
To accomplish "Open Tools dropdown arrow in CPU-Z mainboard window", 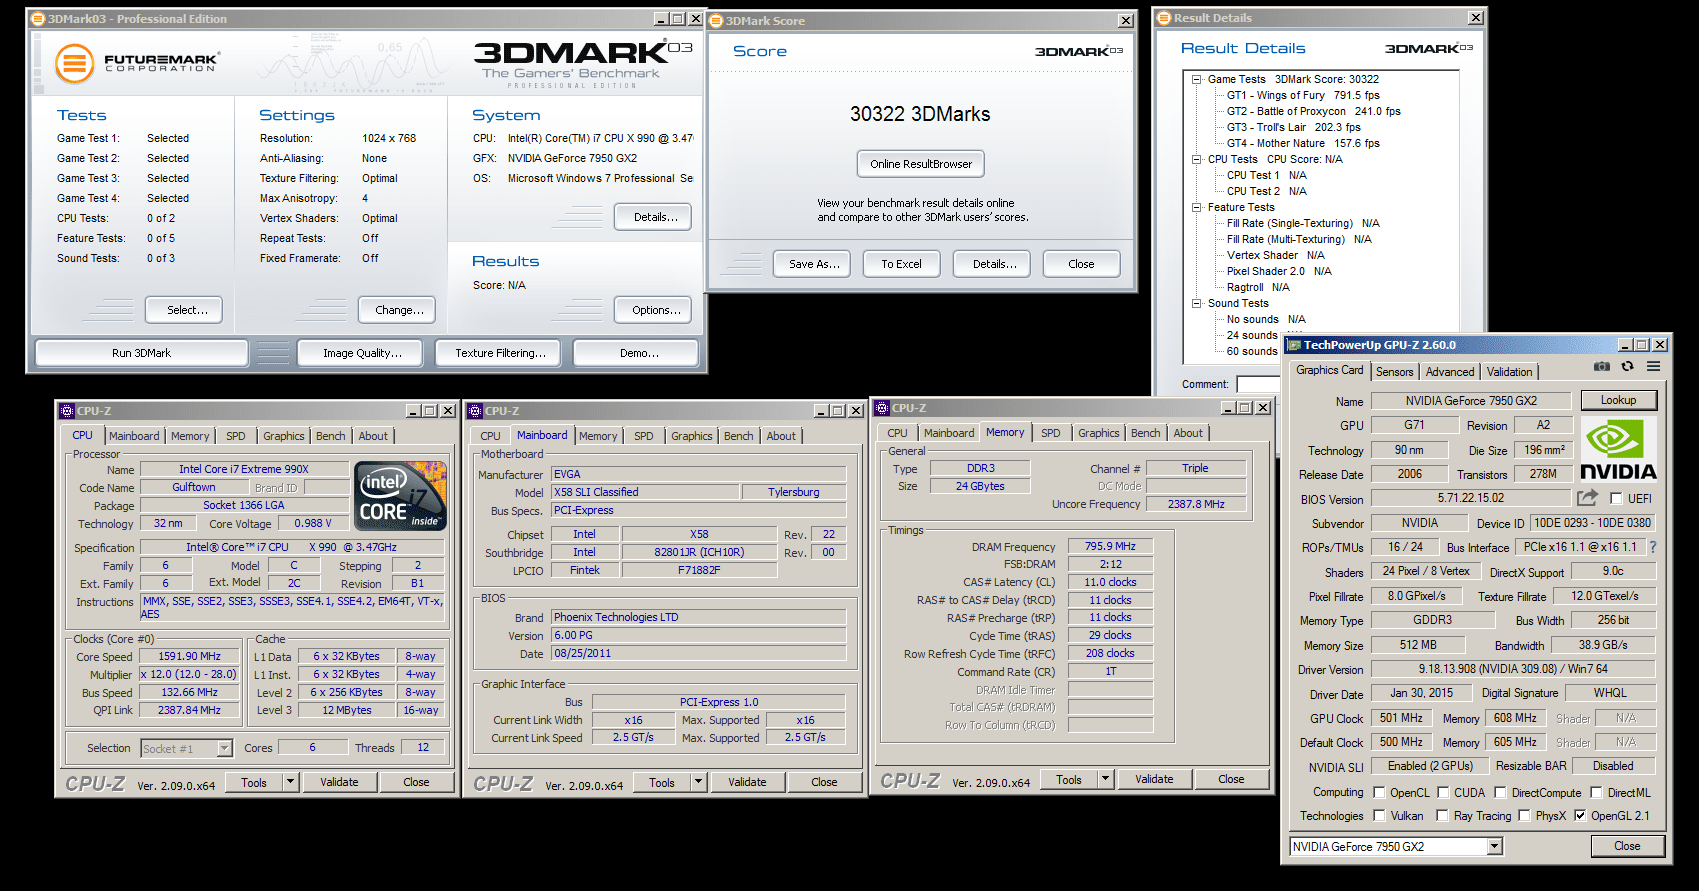I will 699,782.
